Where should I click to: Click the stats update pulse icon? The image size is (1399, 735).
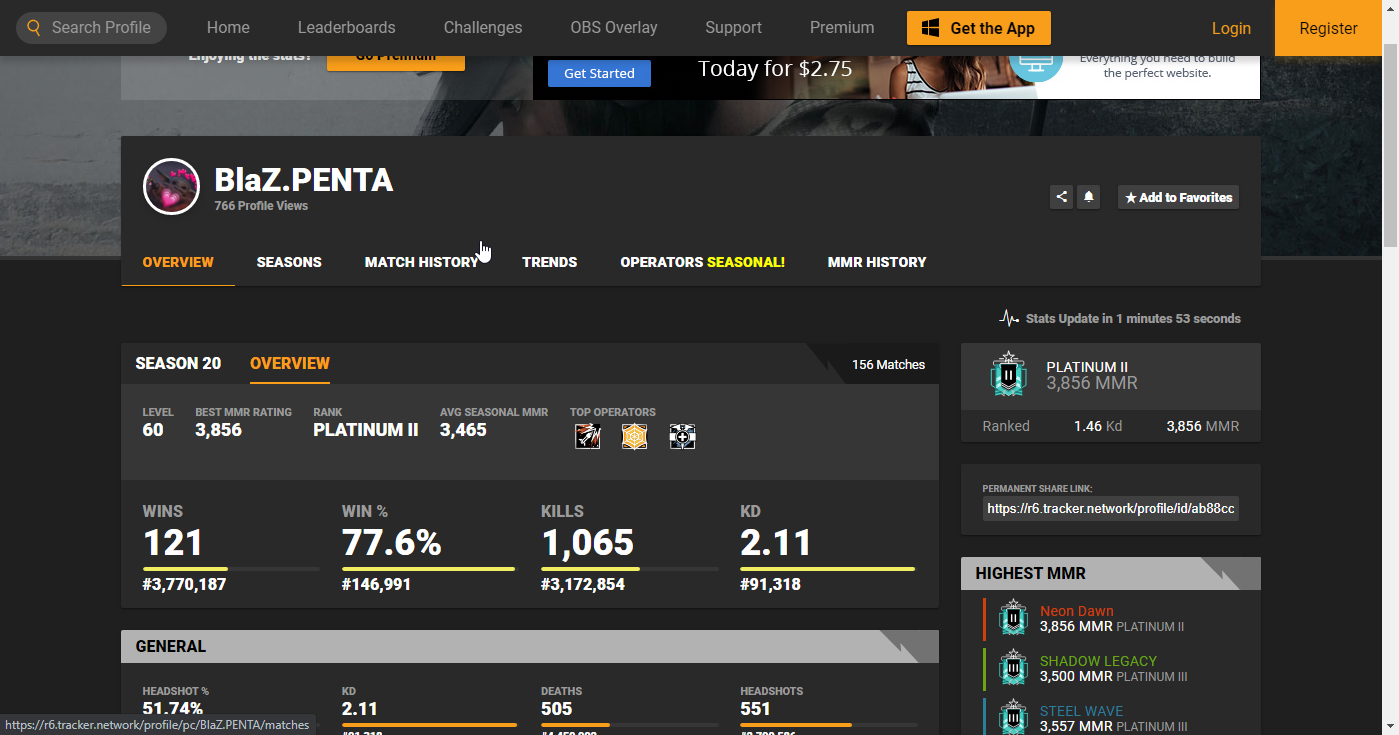pyautogui.click(x=1009, y=318)
